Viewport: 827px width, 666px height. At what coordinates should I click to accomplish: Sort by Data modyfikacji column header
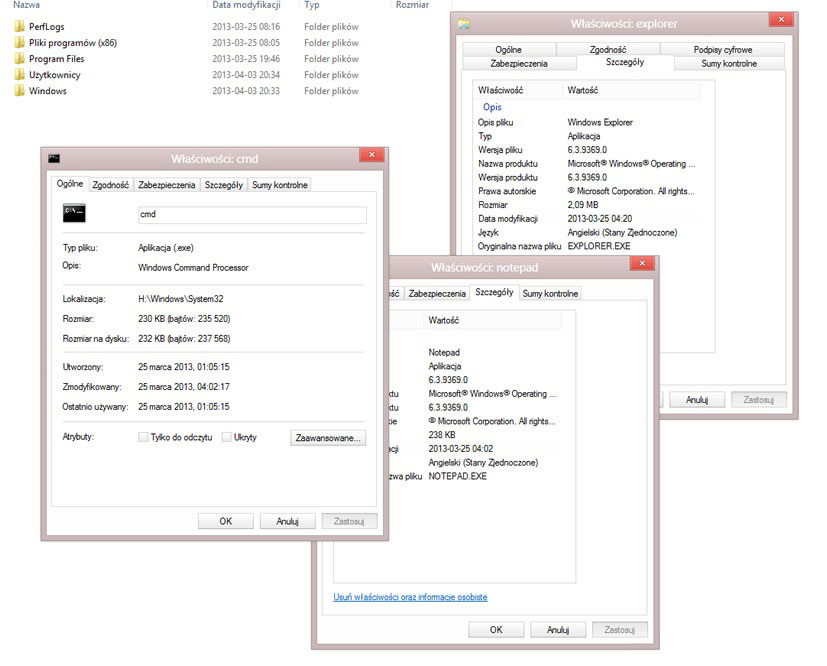(246, 5)
